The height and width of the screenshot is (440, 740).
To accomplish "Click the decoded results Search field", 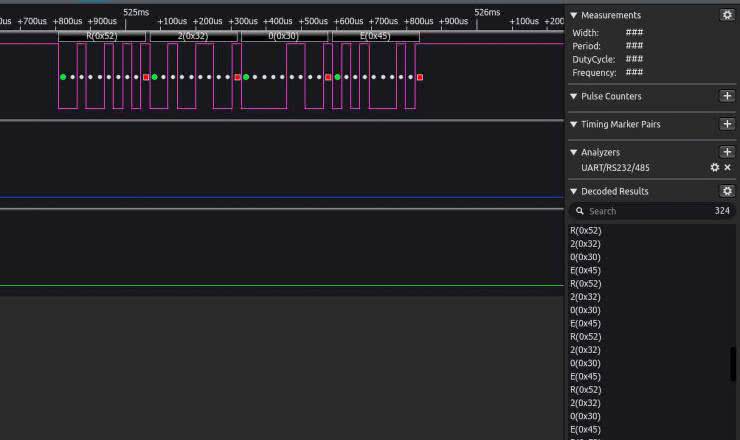I will tap(640, 211).
